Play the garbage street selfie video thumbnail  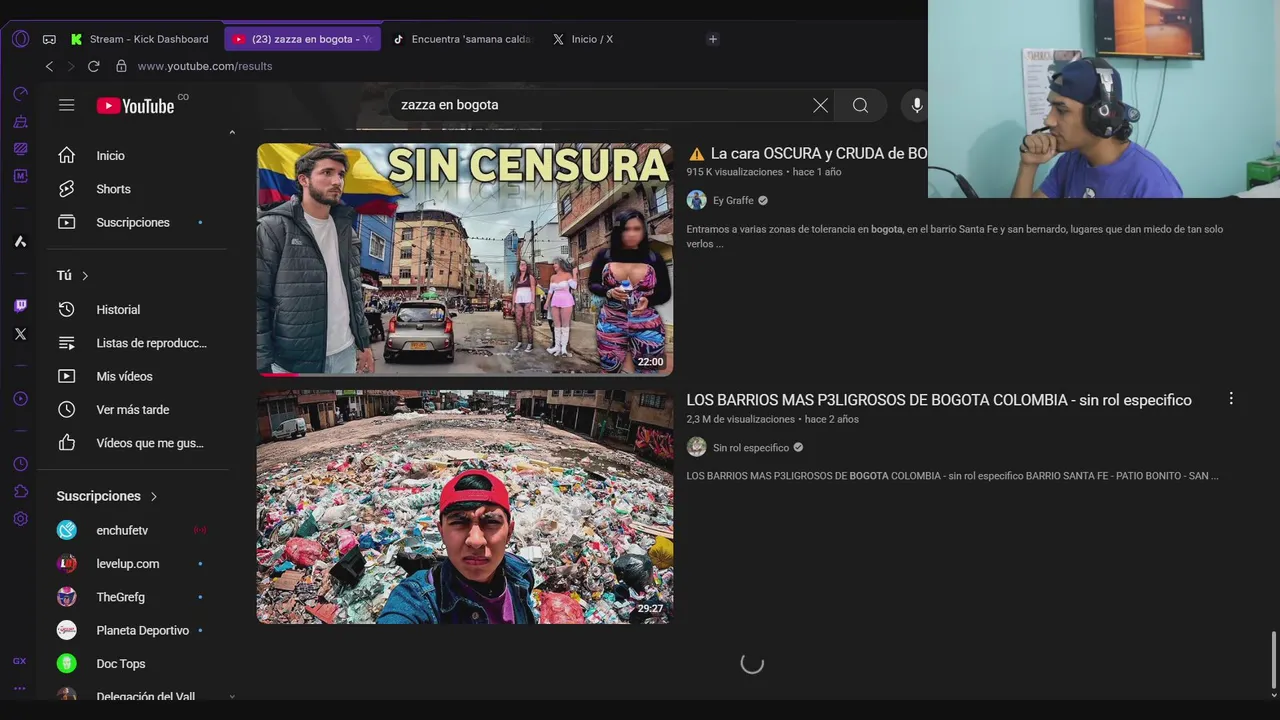point(465,507)
